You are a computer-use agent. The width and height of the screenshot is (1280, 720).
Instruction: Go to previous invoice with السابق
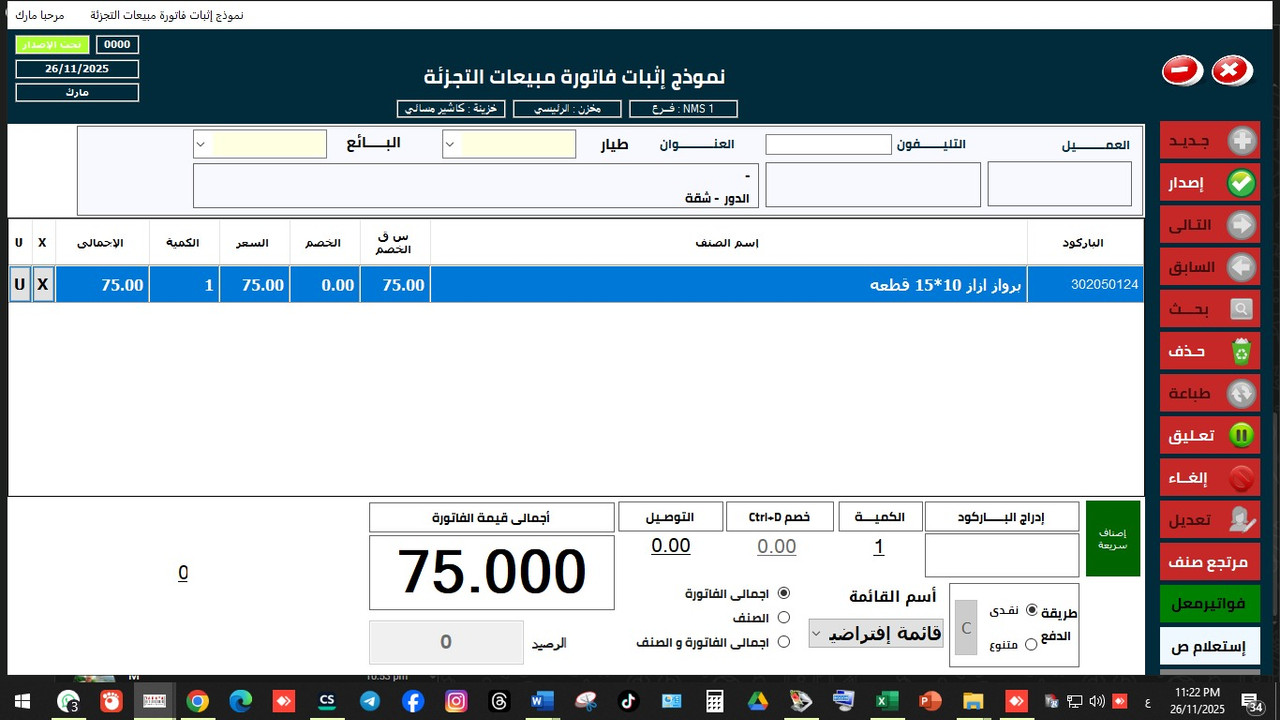(x=1210, y=267)
